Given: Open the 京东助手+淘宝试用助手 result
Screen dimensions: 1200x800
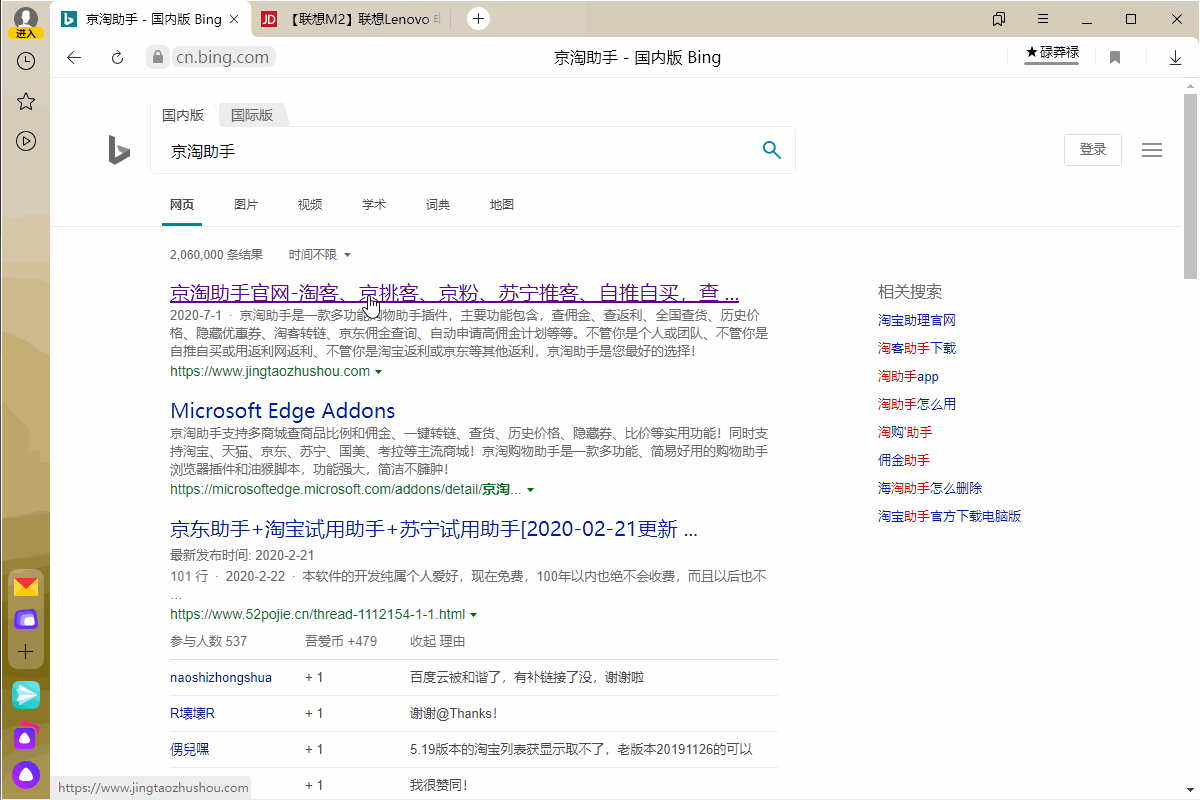Looking at the screenshot, I should [434, 529].
